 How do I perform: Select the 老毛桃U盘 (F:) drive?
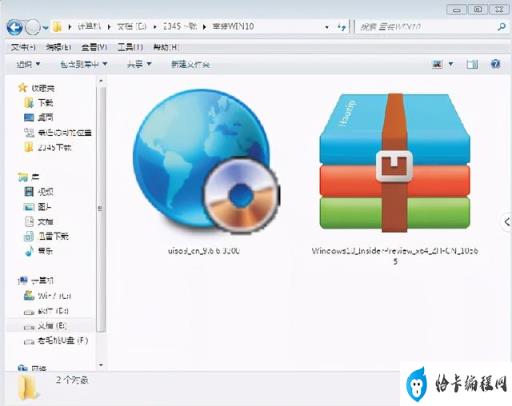pos(56,340)
